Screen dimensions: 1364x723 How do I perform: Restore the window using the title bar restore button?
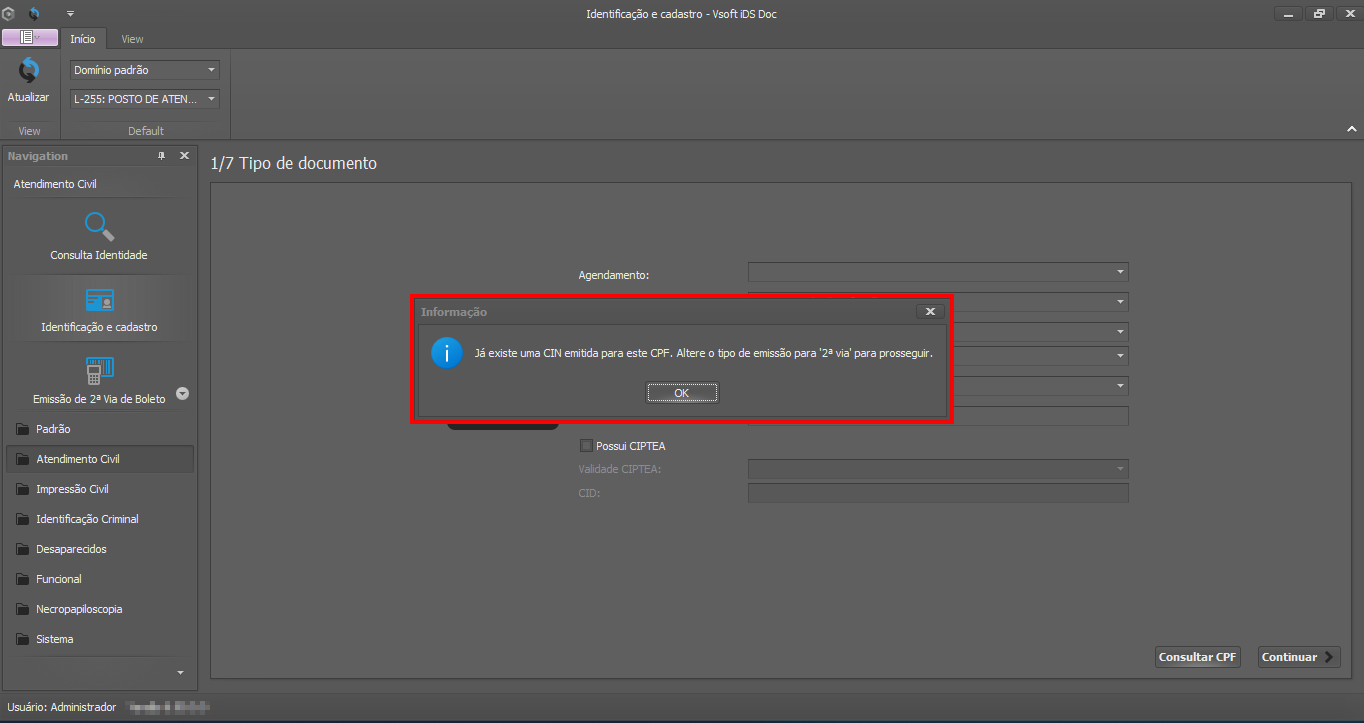click(1320, 13)
